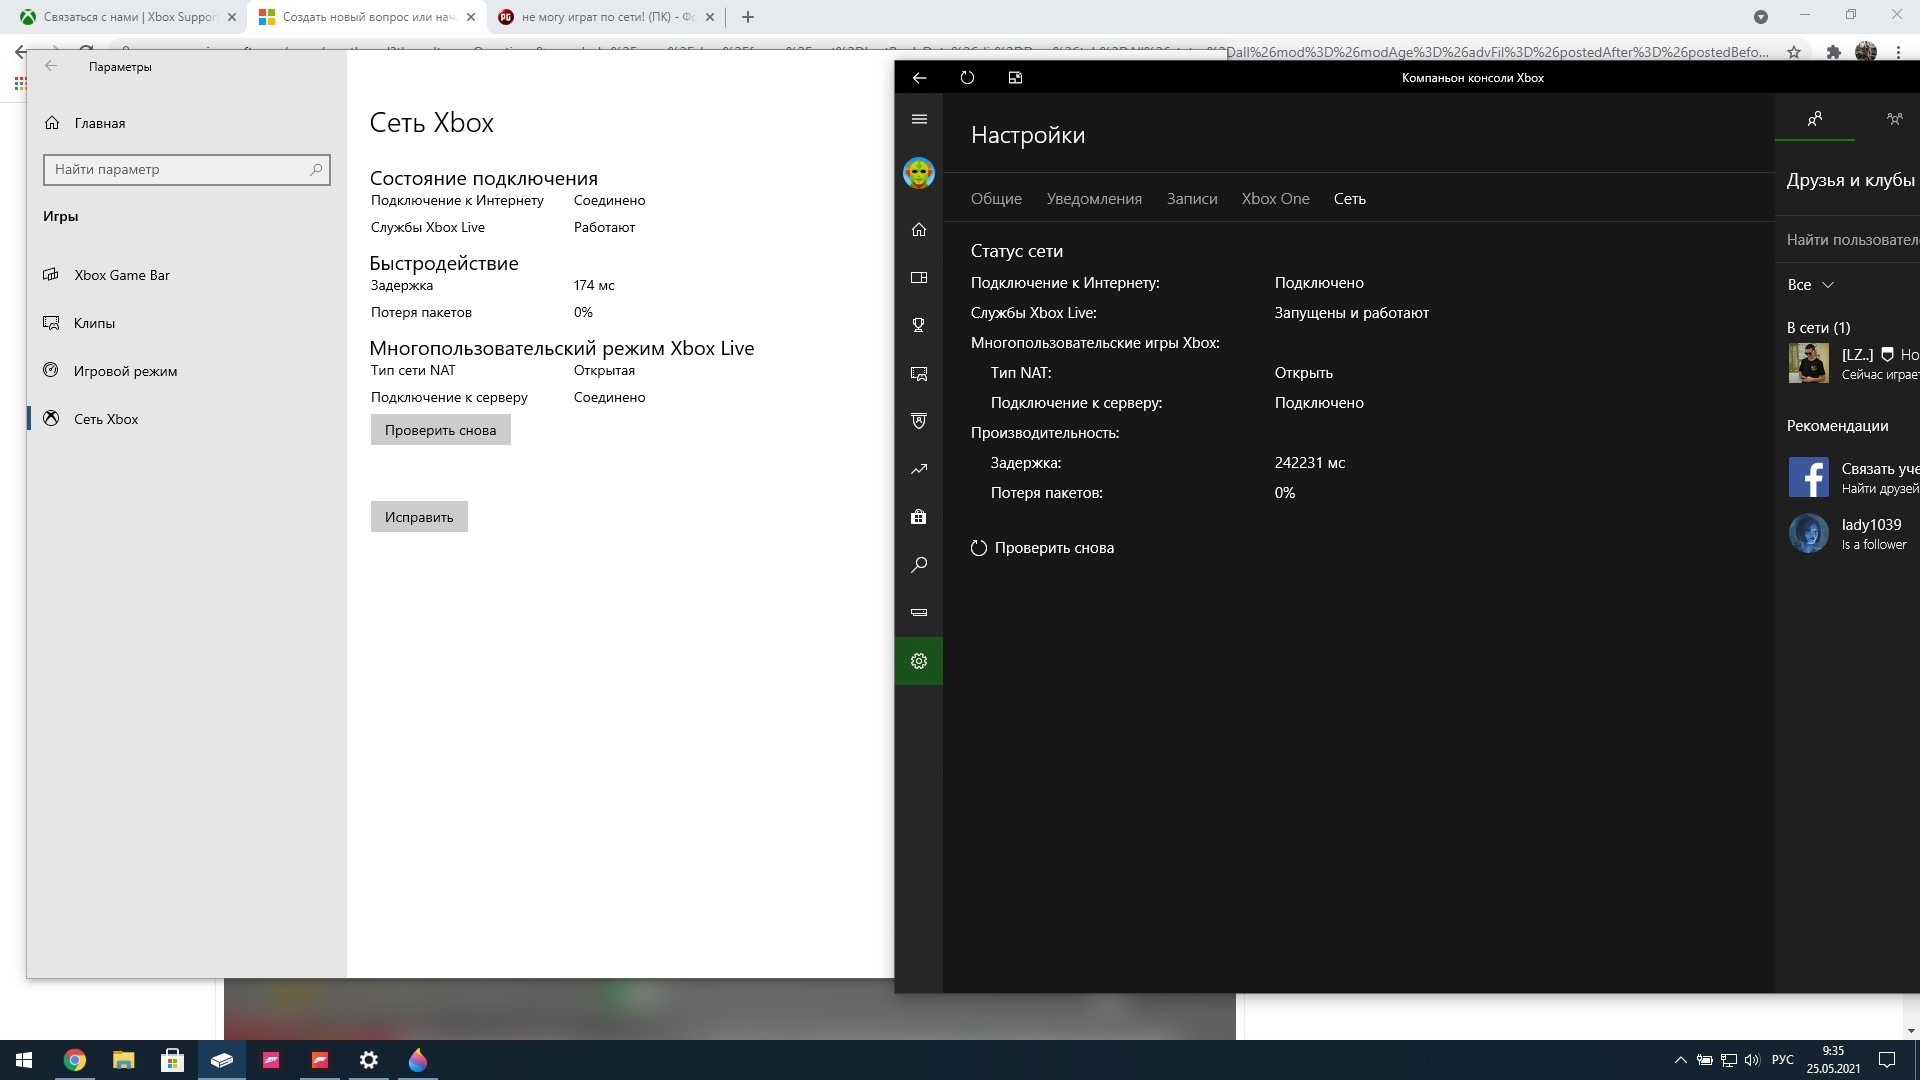Open Клипы settings page
The image size is (1920, 1080).
coord(186,323)
